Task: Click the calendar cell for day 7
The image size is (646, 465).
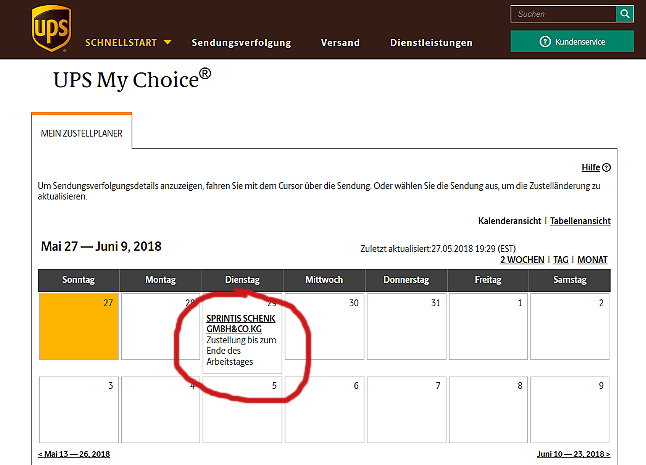Action: pyautogui.click(x=406, y=409)
